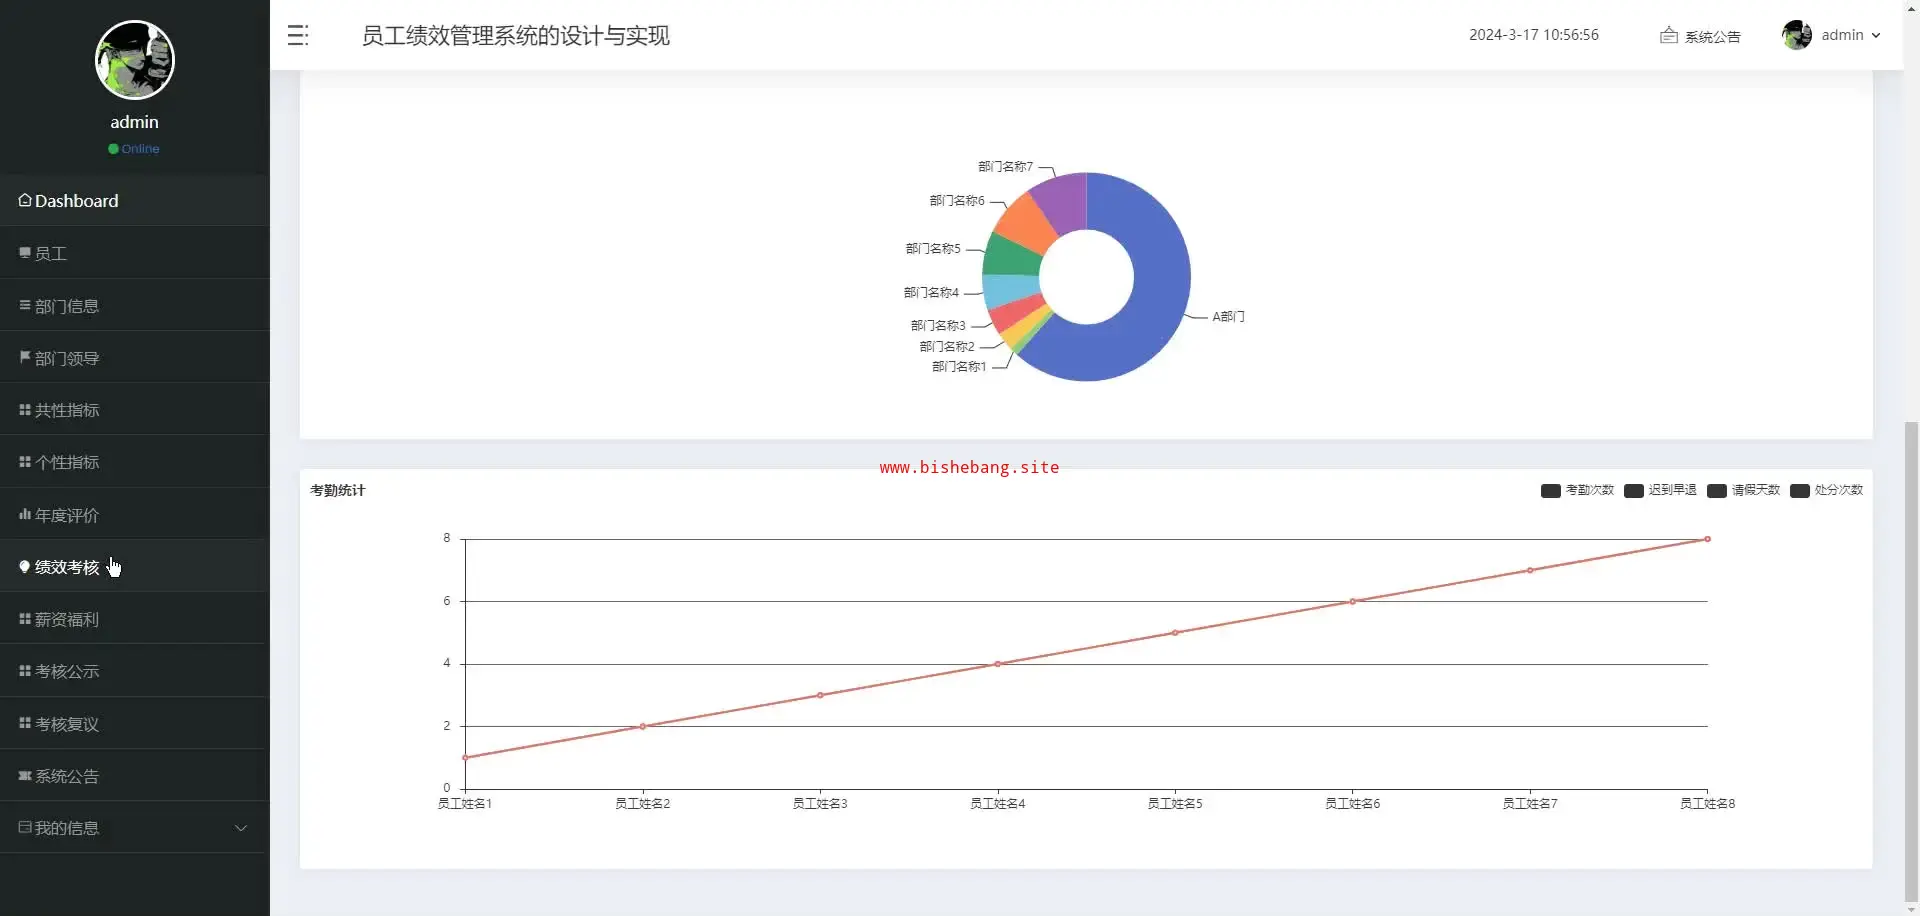The height and width of the screenshot is (916, 1920).
Task: Expand the 我的信息 submenu chevron
Action: 240,828
